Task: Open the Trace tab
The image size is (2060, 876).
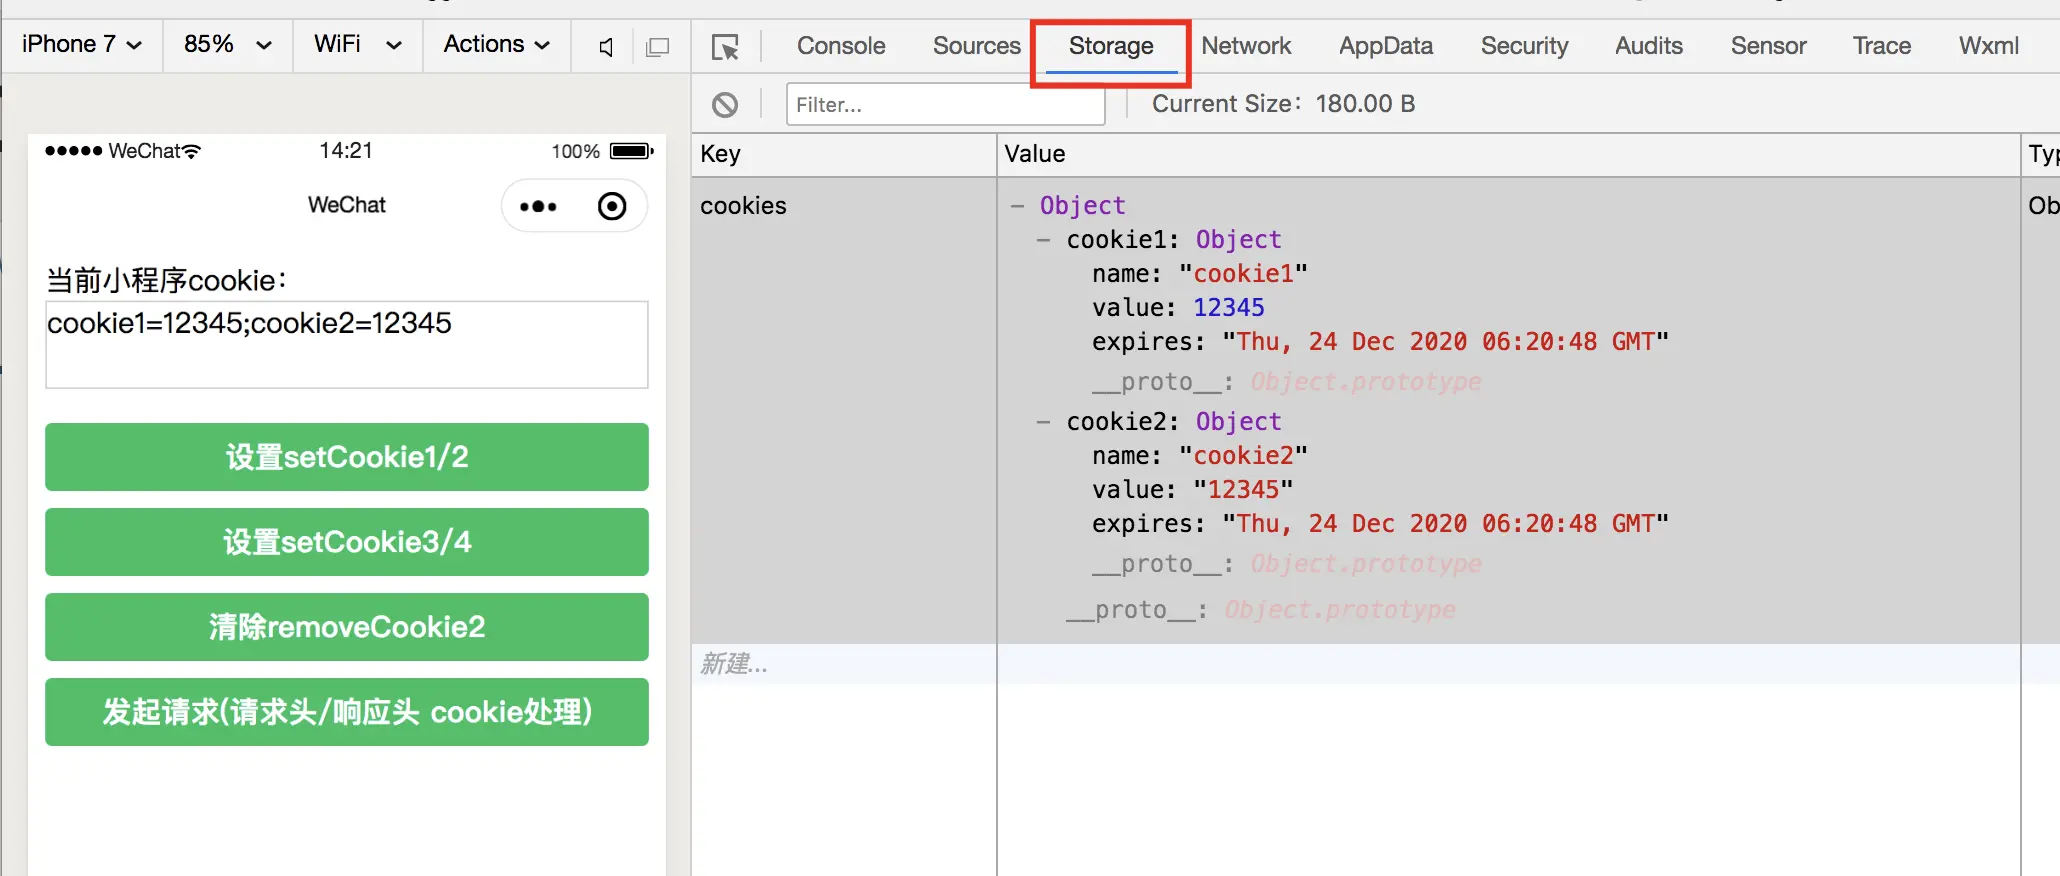Action: click(1881, 46)
